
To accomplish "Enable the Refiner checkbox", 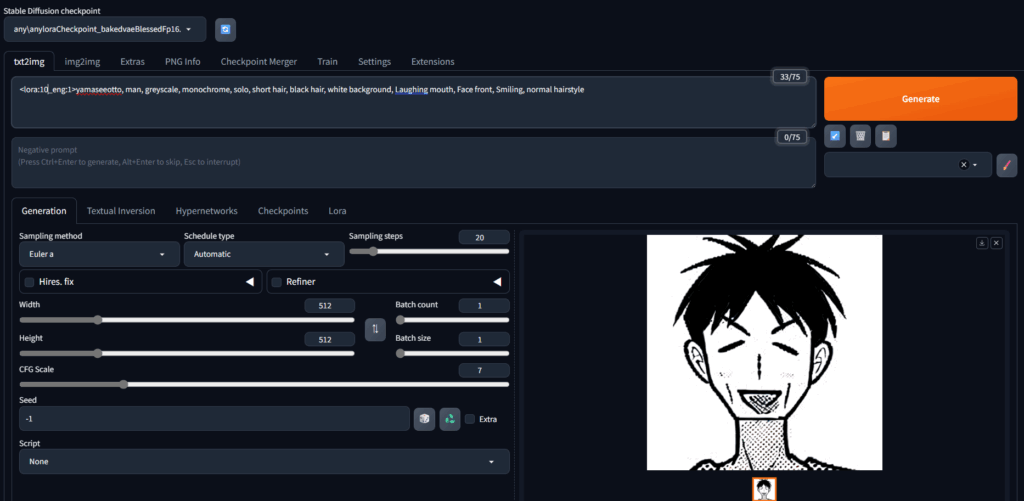I will [277, 282].
